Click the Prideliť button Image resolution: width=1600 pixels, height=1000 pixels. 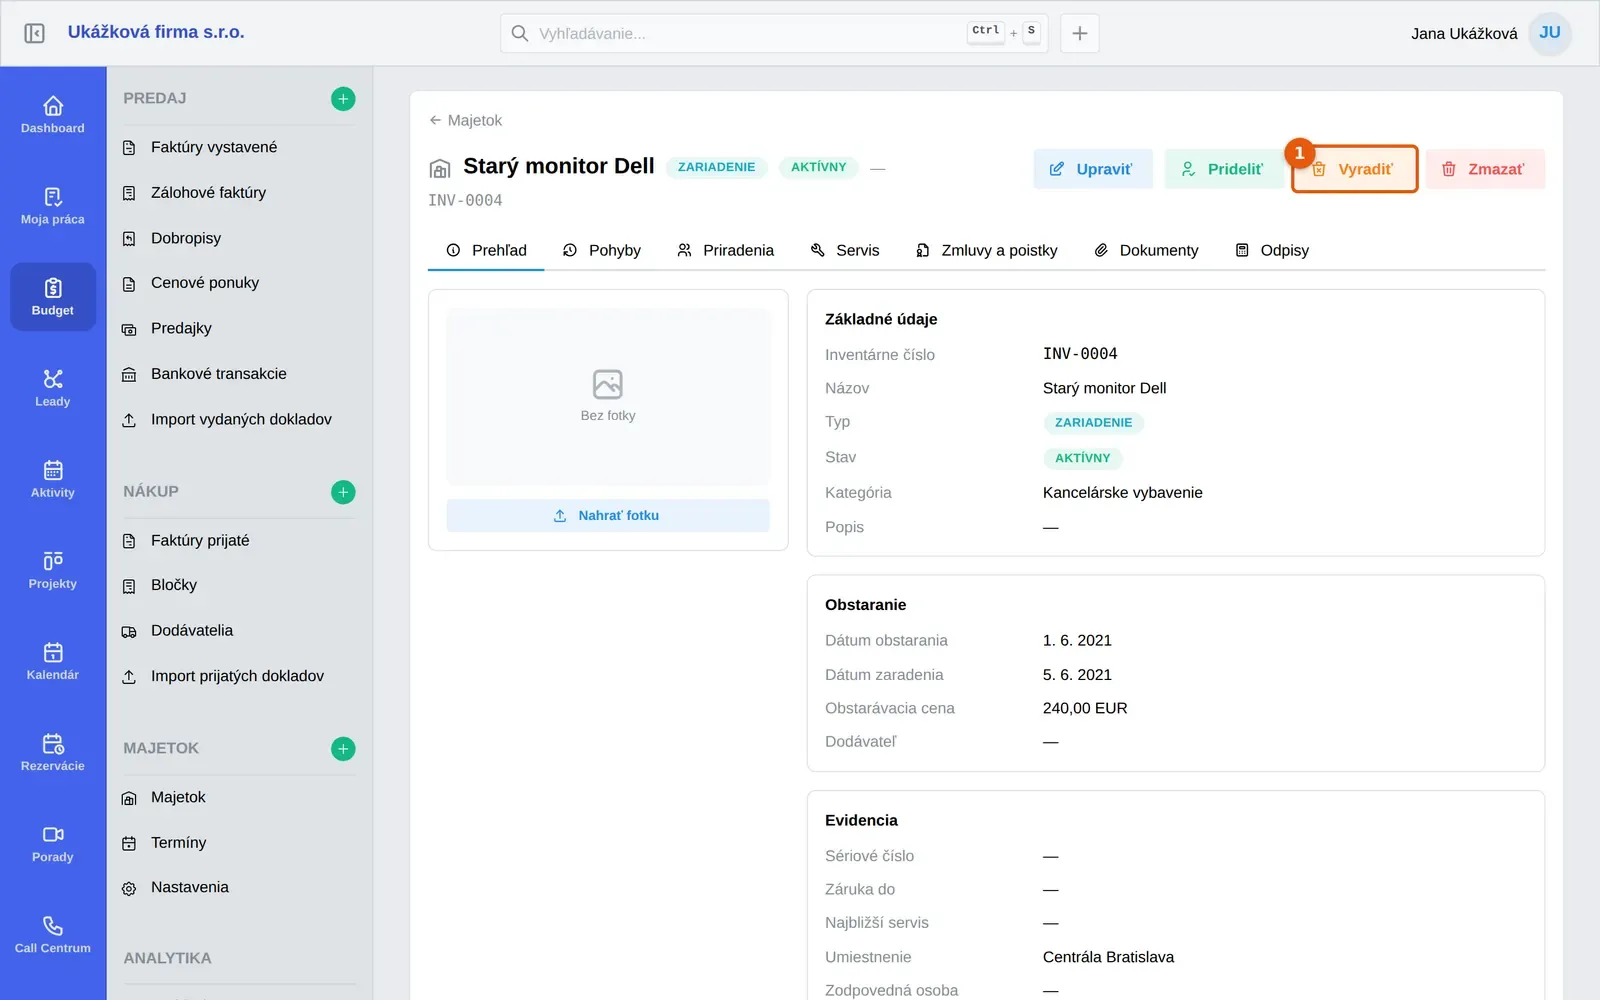(x=1223, y=169)
